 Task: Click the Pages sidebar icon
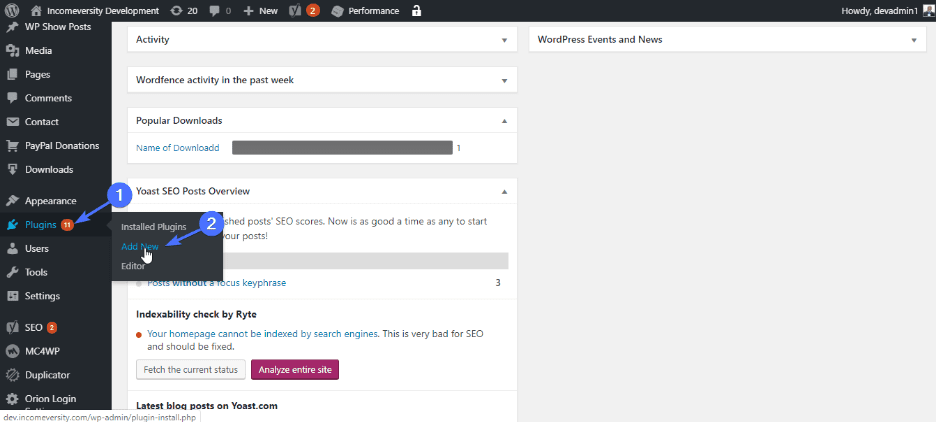click(13, 75)
